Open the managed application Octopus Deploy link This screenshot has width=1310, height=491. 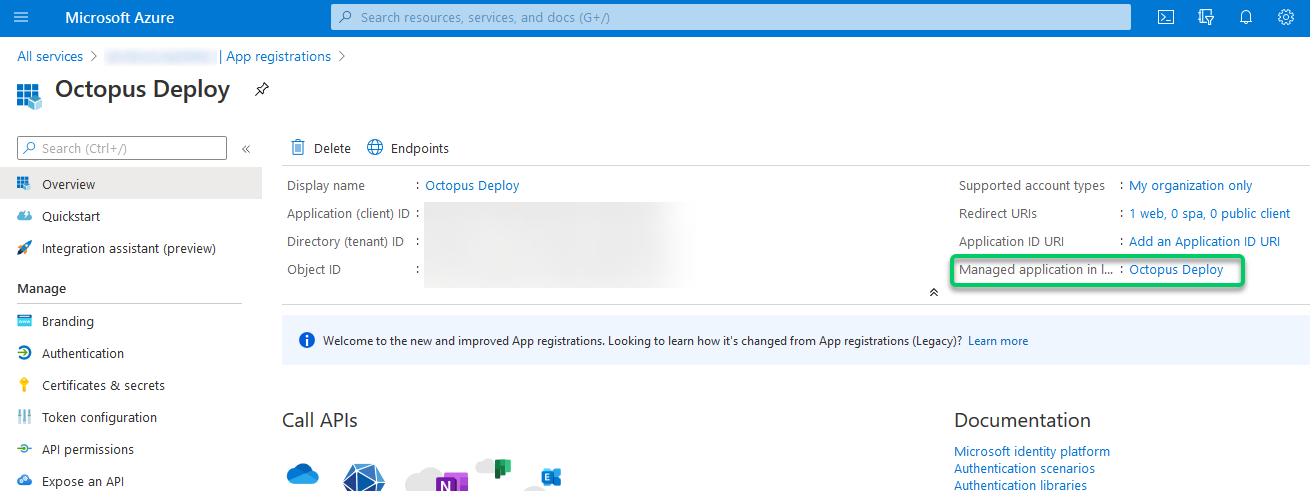[x=1176, y=269]
